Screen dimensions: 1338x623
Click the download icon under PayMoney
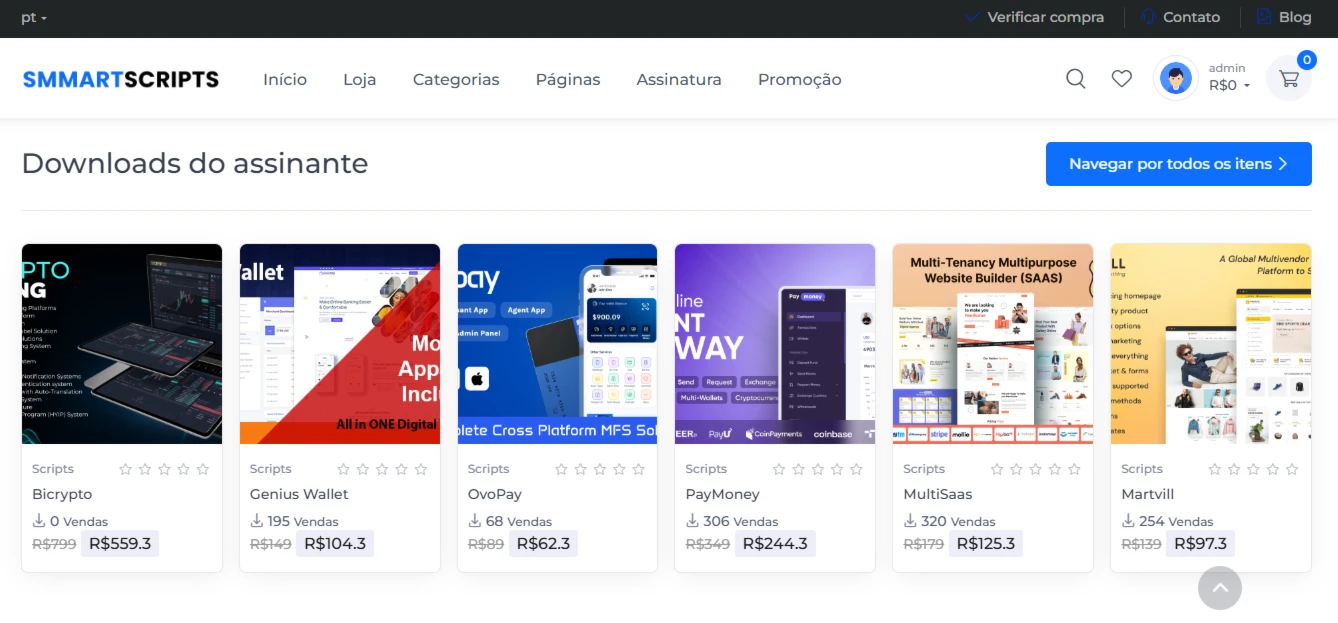(x=692, y=520)
